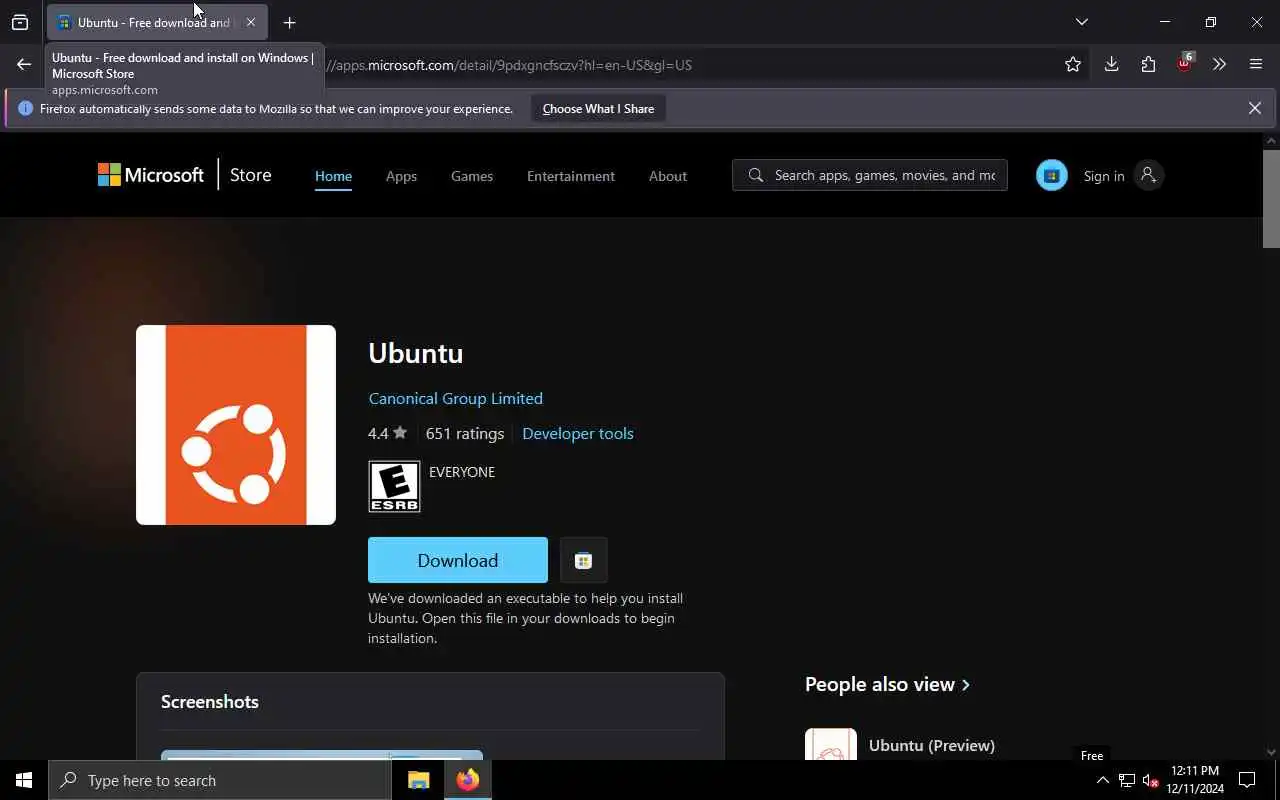Click the ESRB Everyone rating badge
This screenshot has width=1280, height=800.
(x=394, y=487)
